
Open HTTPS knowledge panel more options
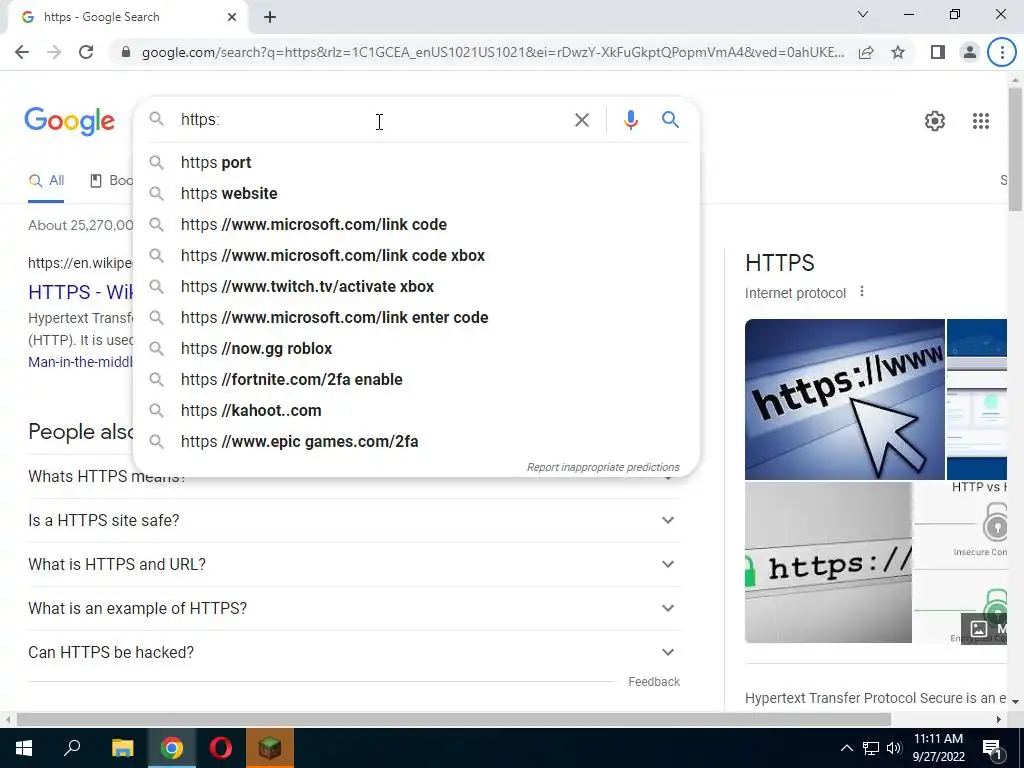tap(861, 292)
